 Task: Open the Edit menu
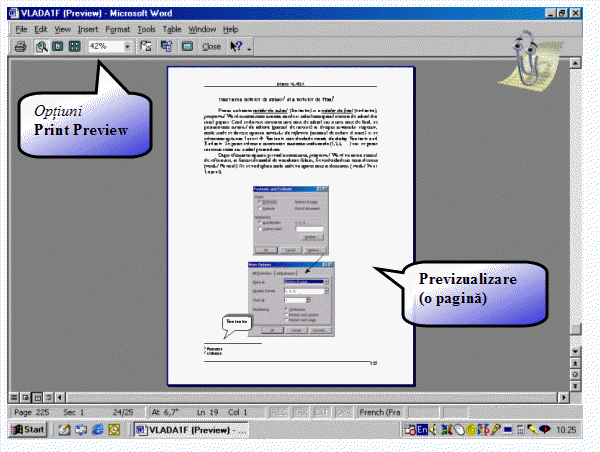pyautogui.click(x=41, y=29)
